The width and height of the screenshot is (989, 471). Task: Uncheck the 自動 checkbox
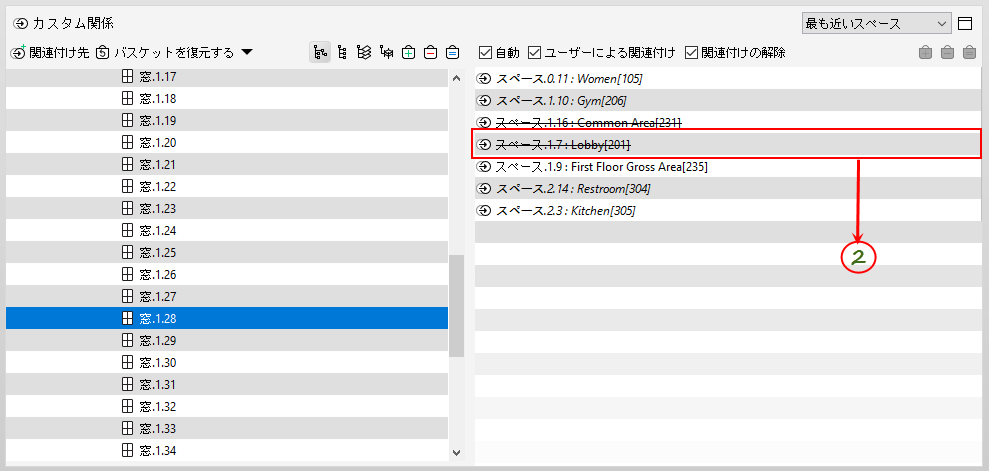(x=485, y=53)
